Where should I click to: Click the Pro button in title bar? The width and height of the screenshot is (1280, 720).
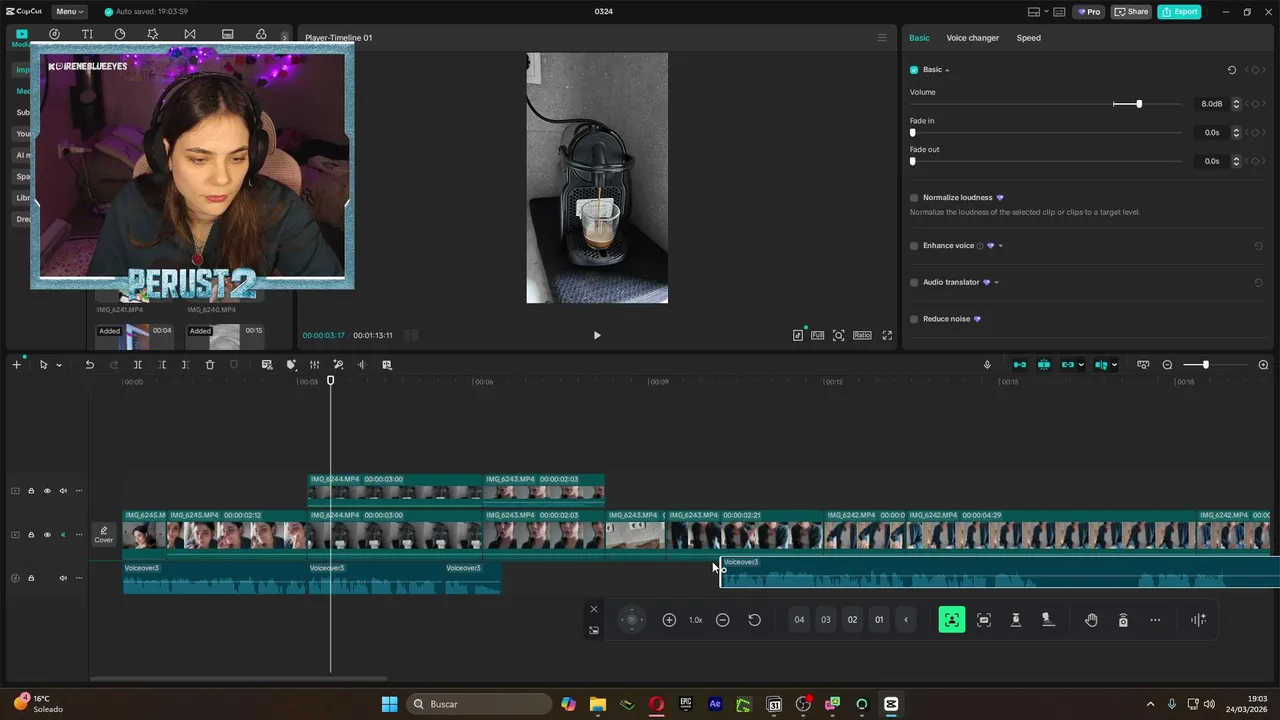click(1088, 12)
